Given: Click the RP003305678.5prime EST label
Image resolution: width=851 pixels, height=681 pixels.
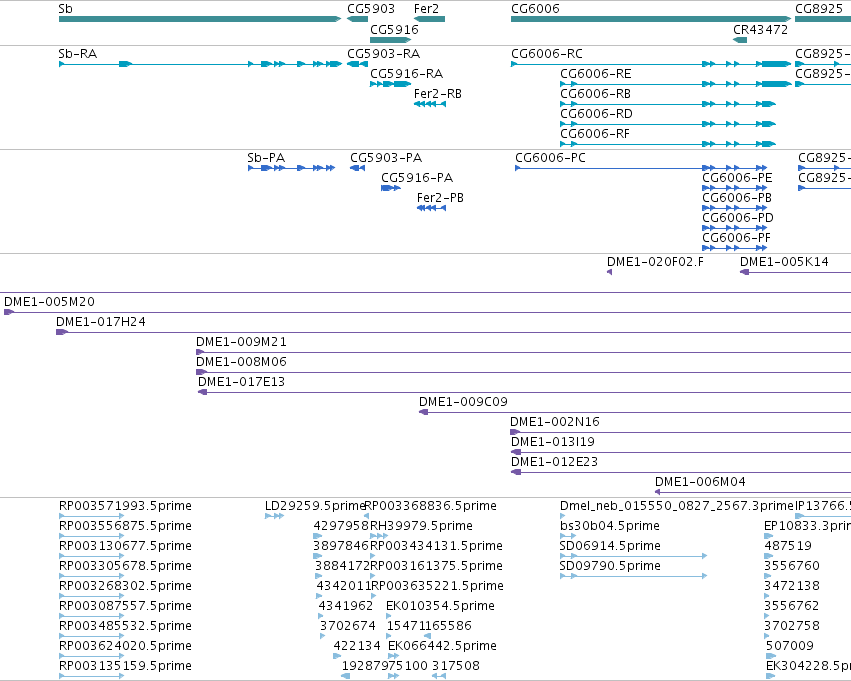Looking at the screenshot, I should point(125,566).
